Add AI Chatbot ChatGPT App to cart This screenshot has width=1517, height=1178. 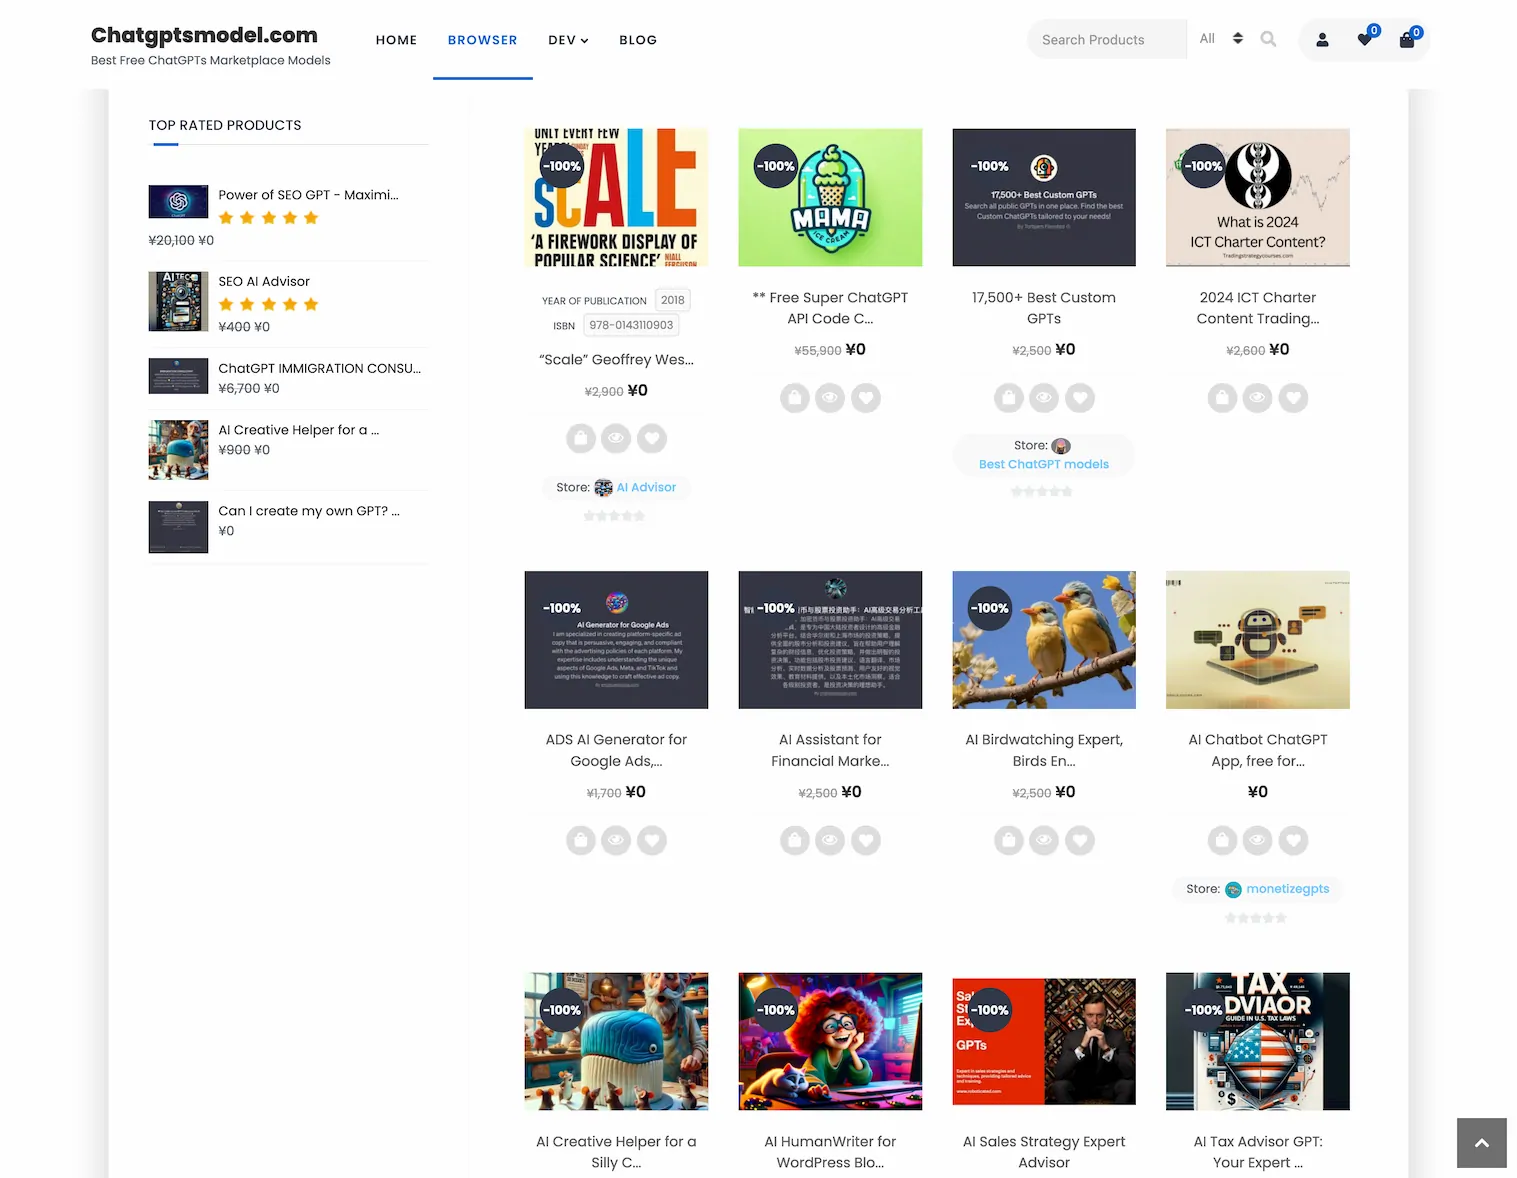point(1222,840)
